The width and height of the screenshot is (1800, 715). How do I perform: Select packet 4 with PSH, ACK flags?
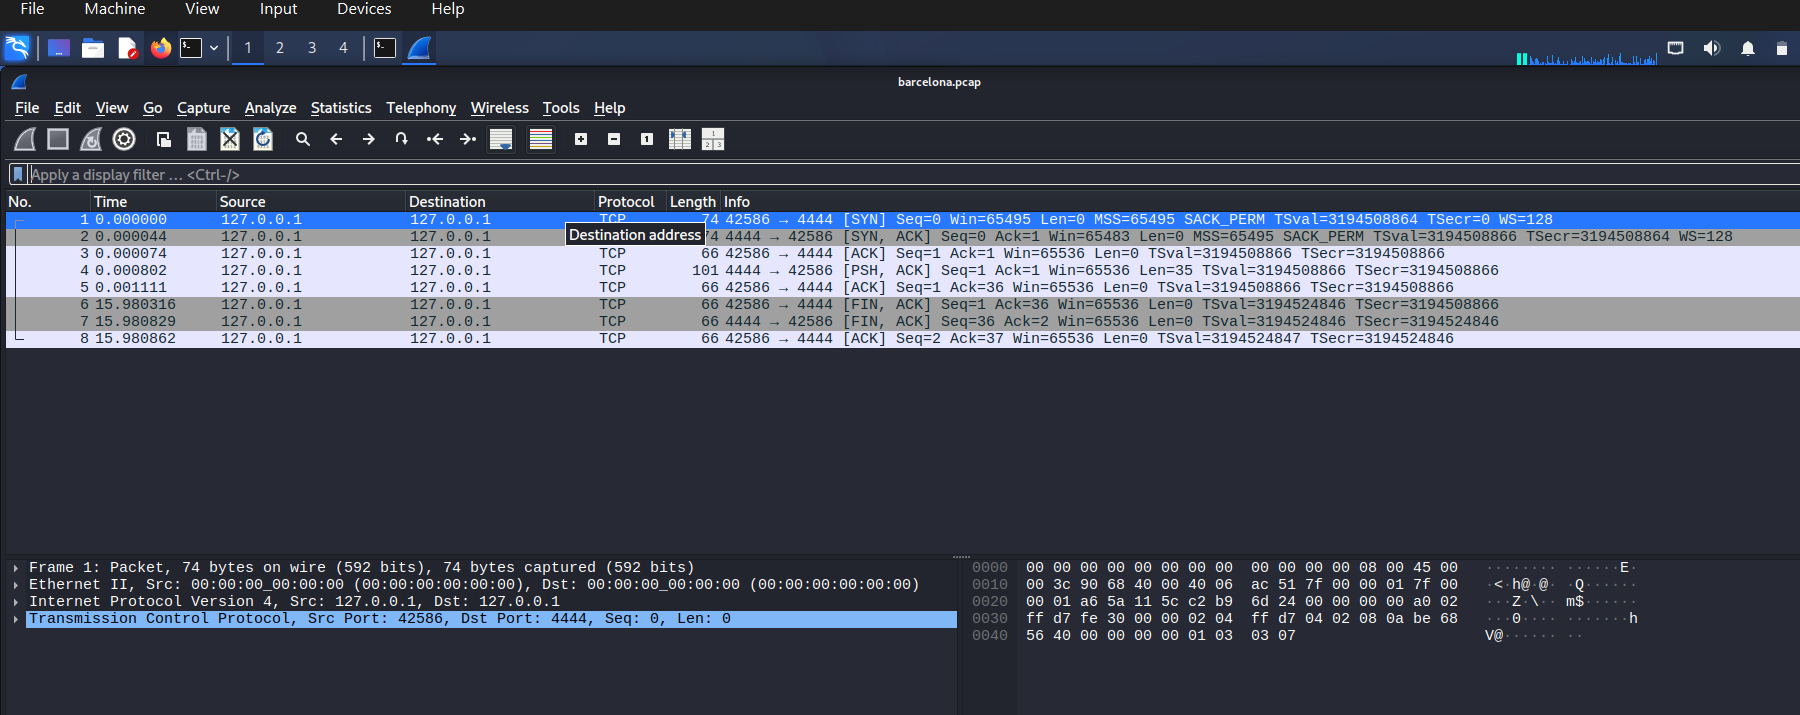[x=903, y=271]
